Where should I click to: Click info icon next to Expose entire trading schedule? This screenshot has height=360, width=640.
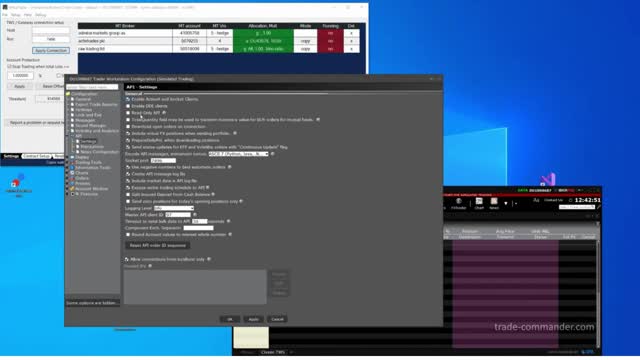pyautogui.click(x=208, y=187)
